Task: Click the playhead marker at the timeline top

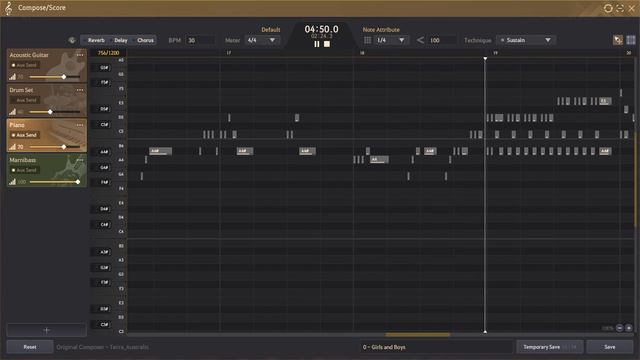Action: tap(485, 59)
